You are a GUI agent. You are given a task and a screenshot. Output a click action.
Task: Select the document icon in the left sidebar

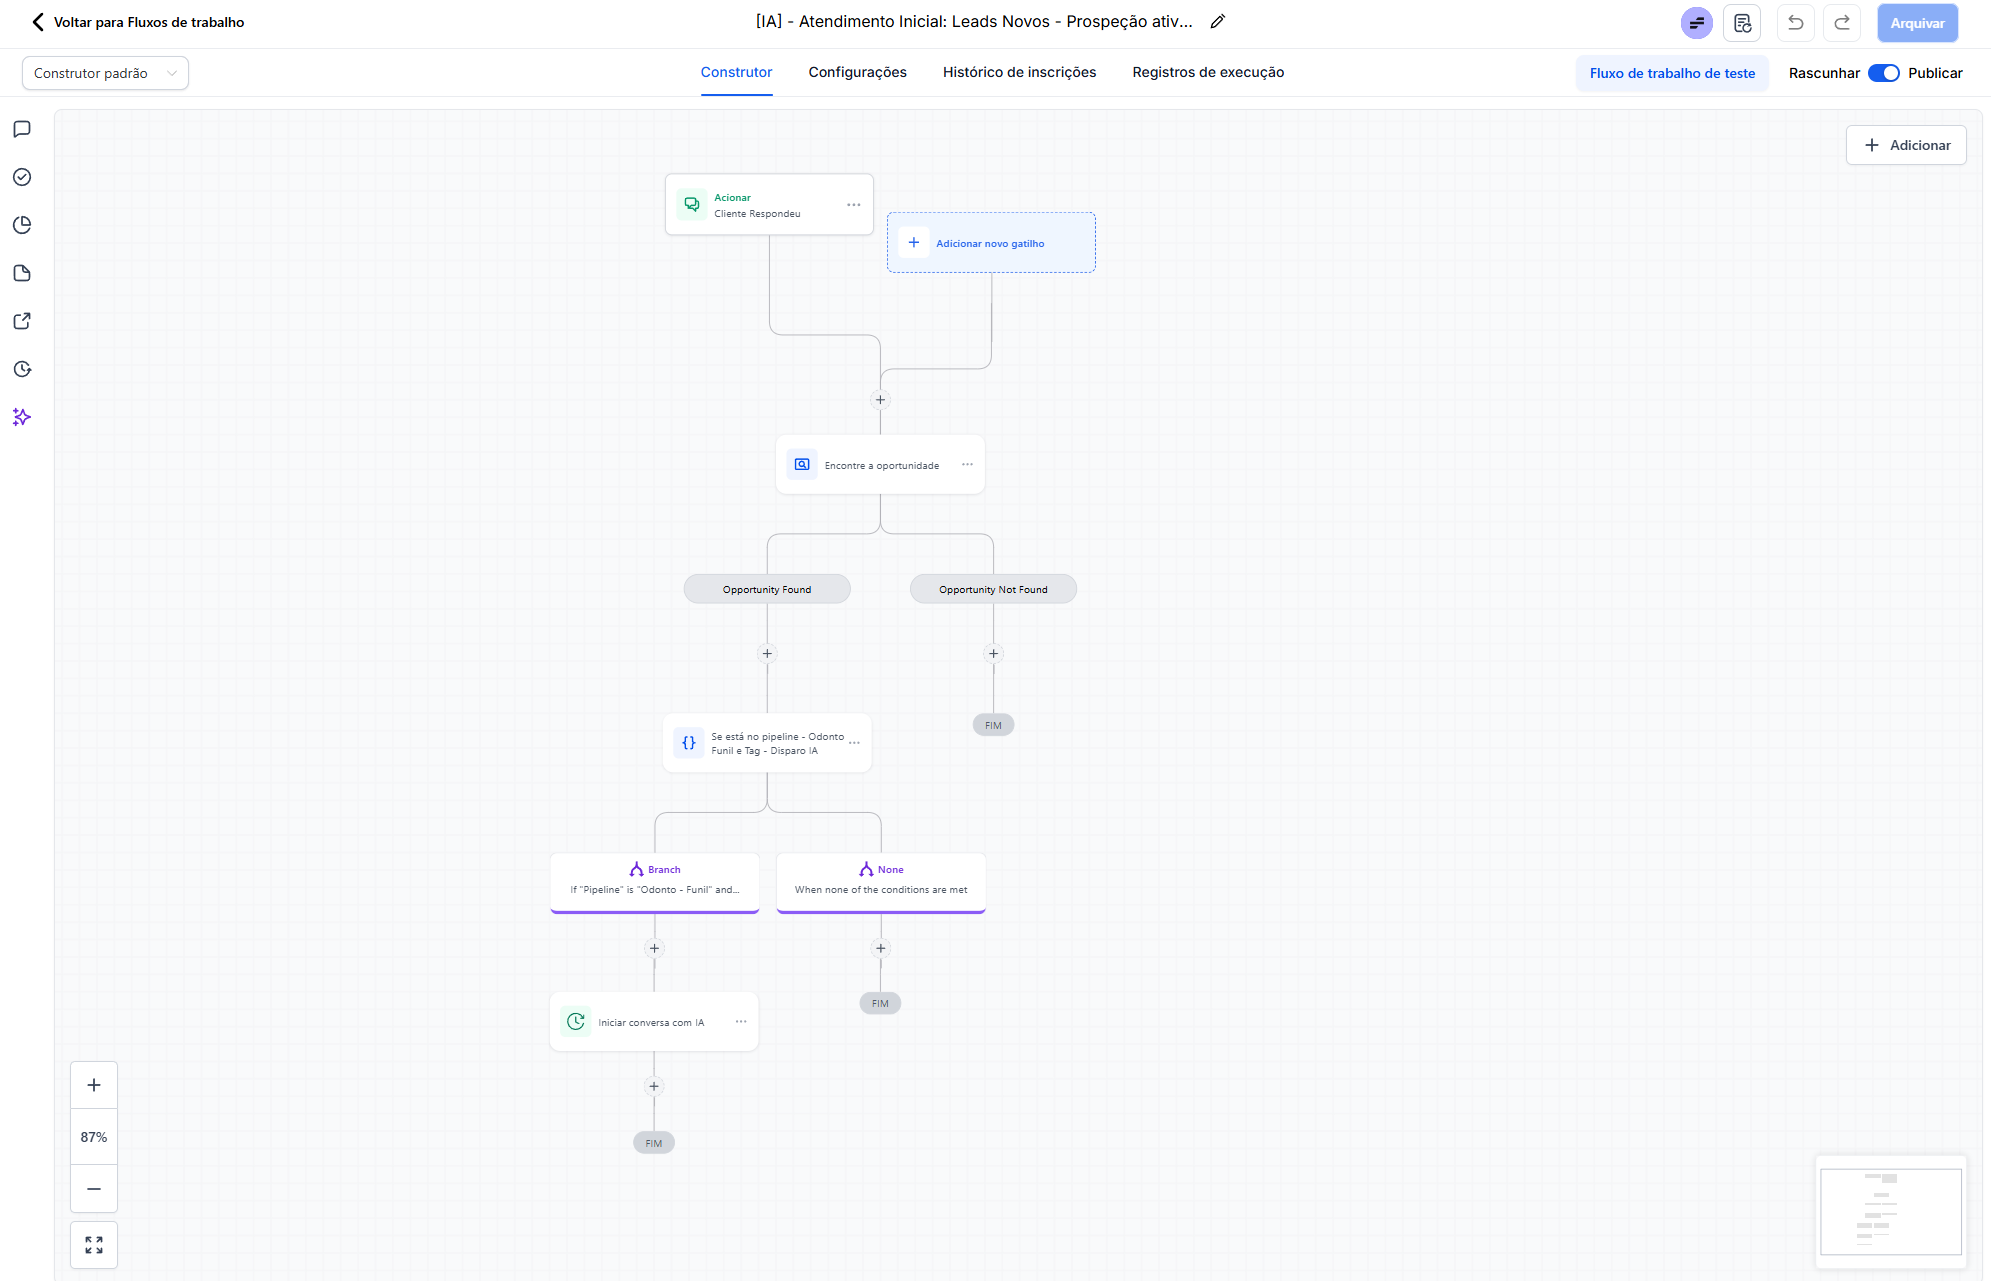pos(21,273)
